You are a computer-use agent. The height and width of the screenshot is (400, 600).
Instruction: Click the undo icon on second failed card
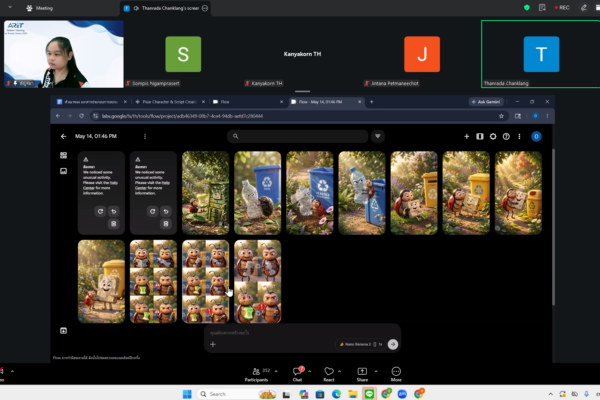pos(166,211)
